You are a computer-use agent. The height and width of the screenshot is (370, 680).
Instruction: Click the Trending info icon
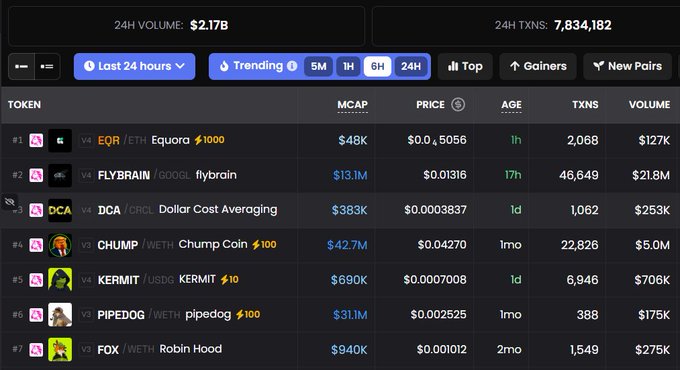[x=292, y=66]
